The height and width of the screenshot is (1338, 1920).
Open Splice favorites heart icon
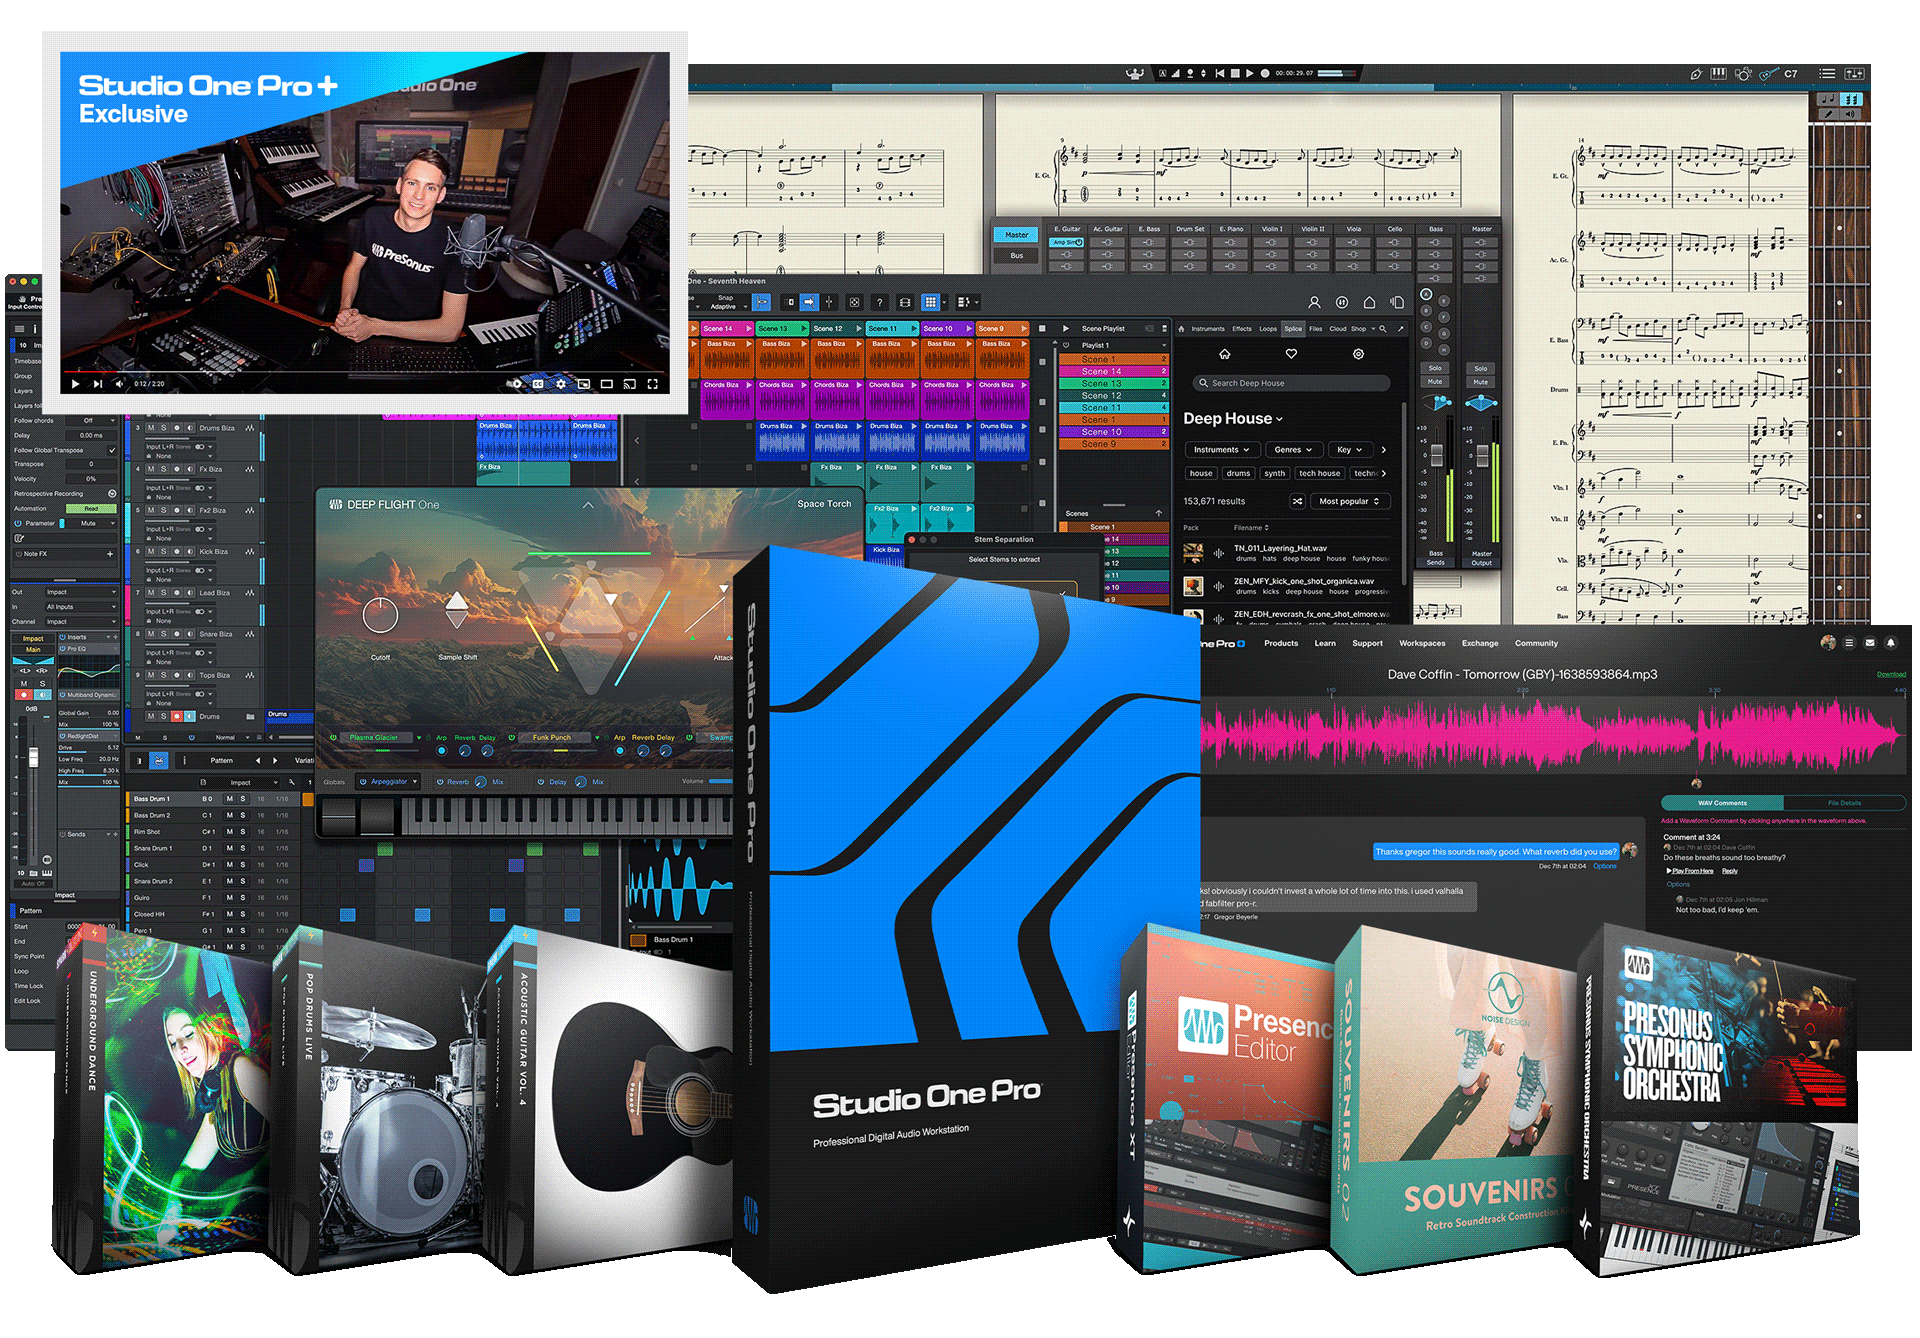coord(1291,354)
